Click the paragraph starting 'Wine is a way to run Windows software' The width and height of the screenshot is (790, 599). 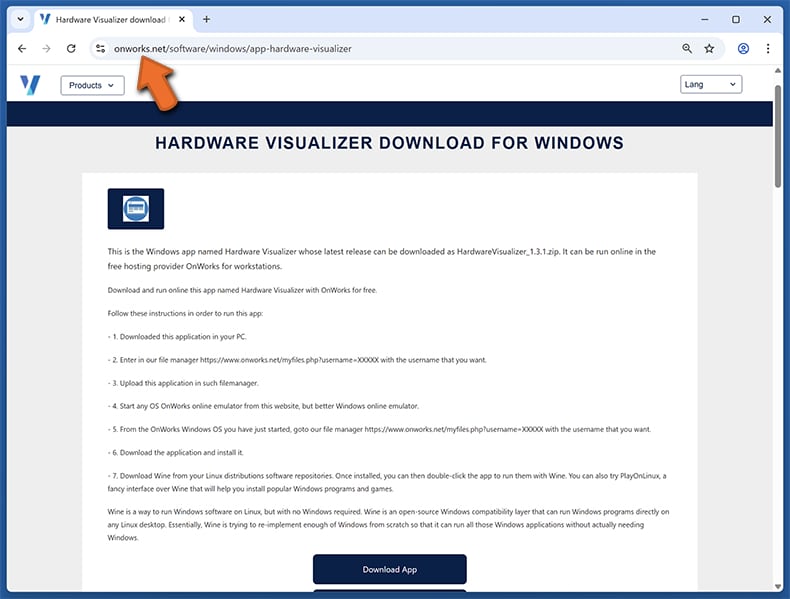(x=388, y=524)
